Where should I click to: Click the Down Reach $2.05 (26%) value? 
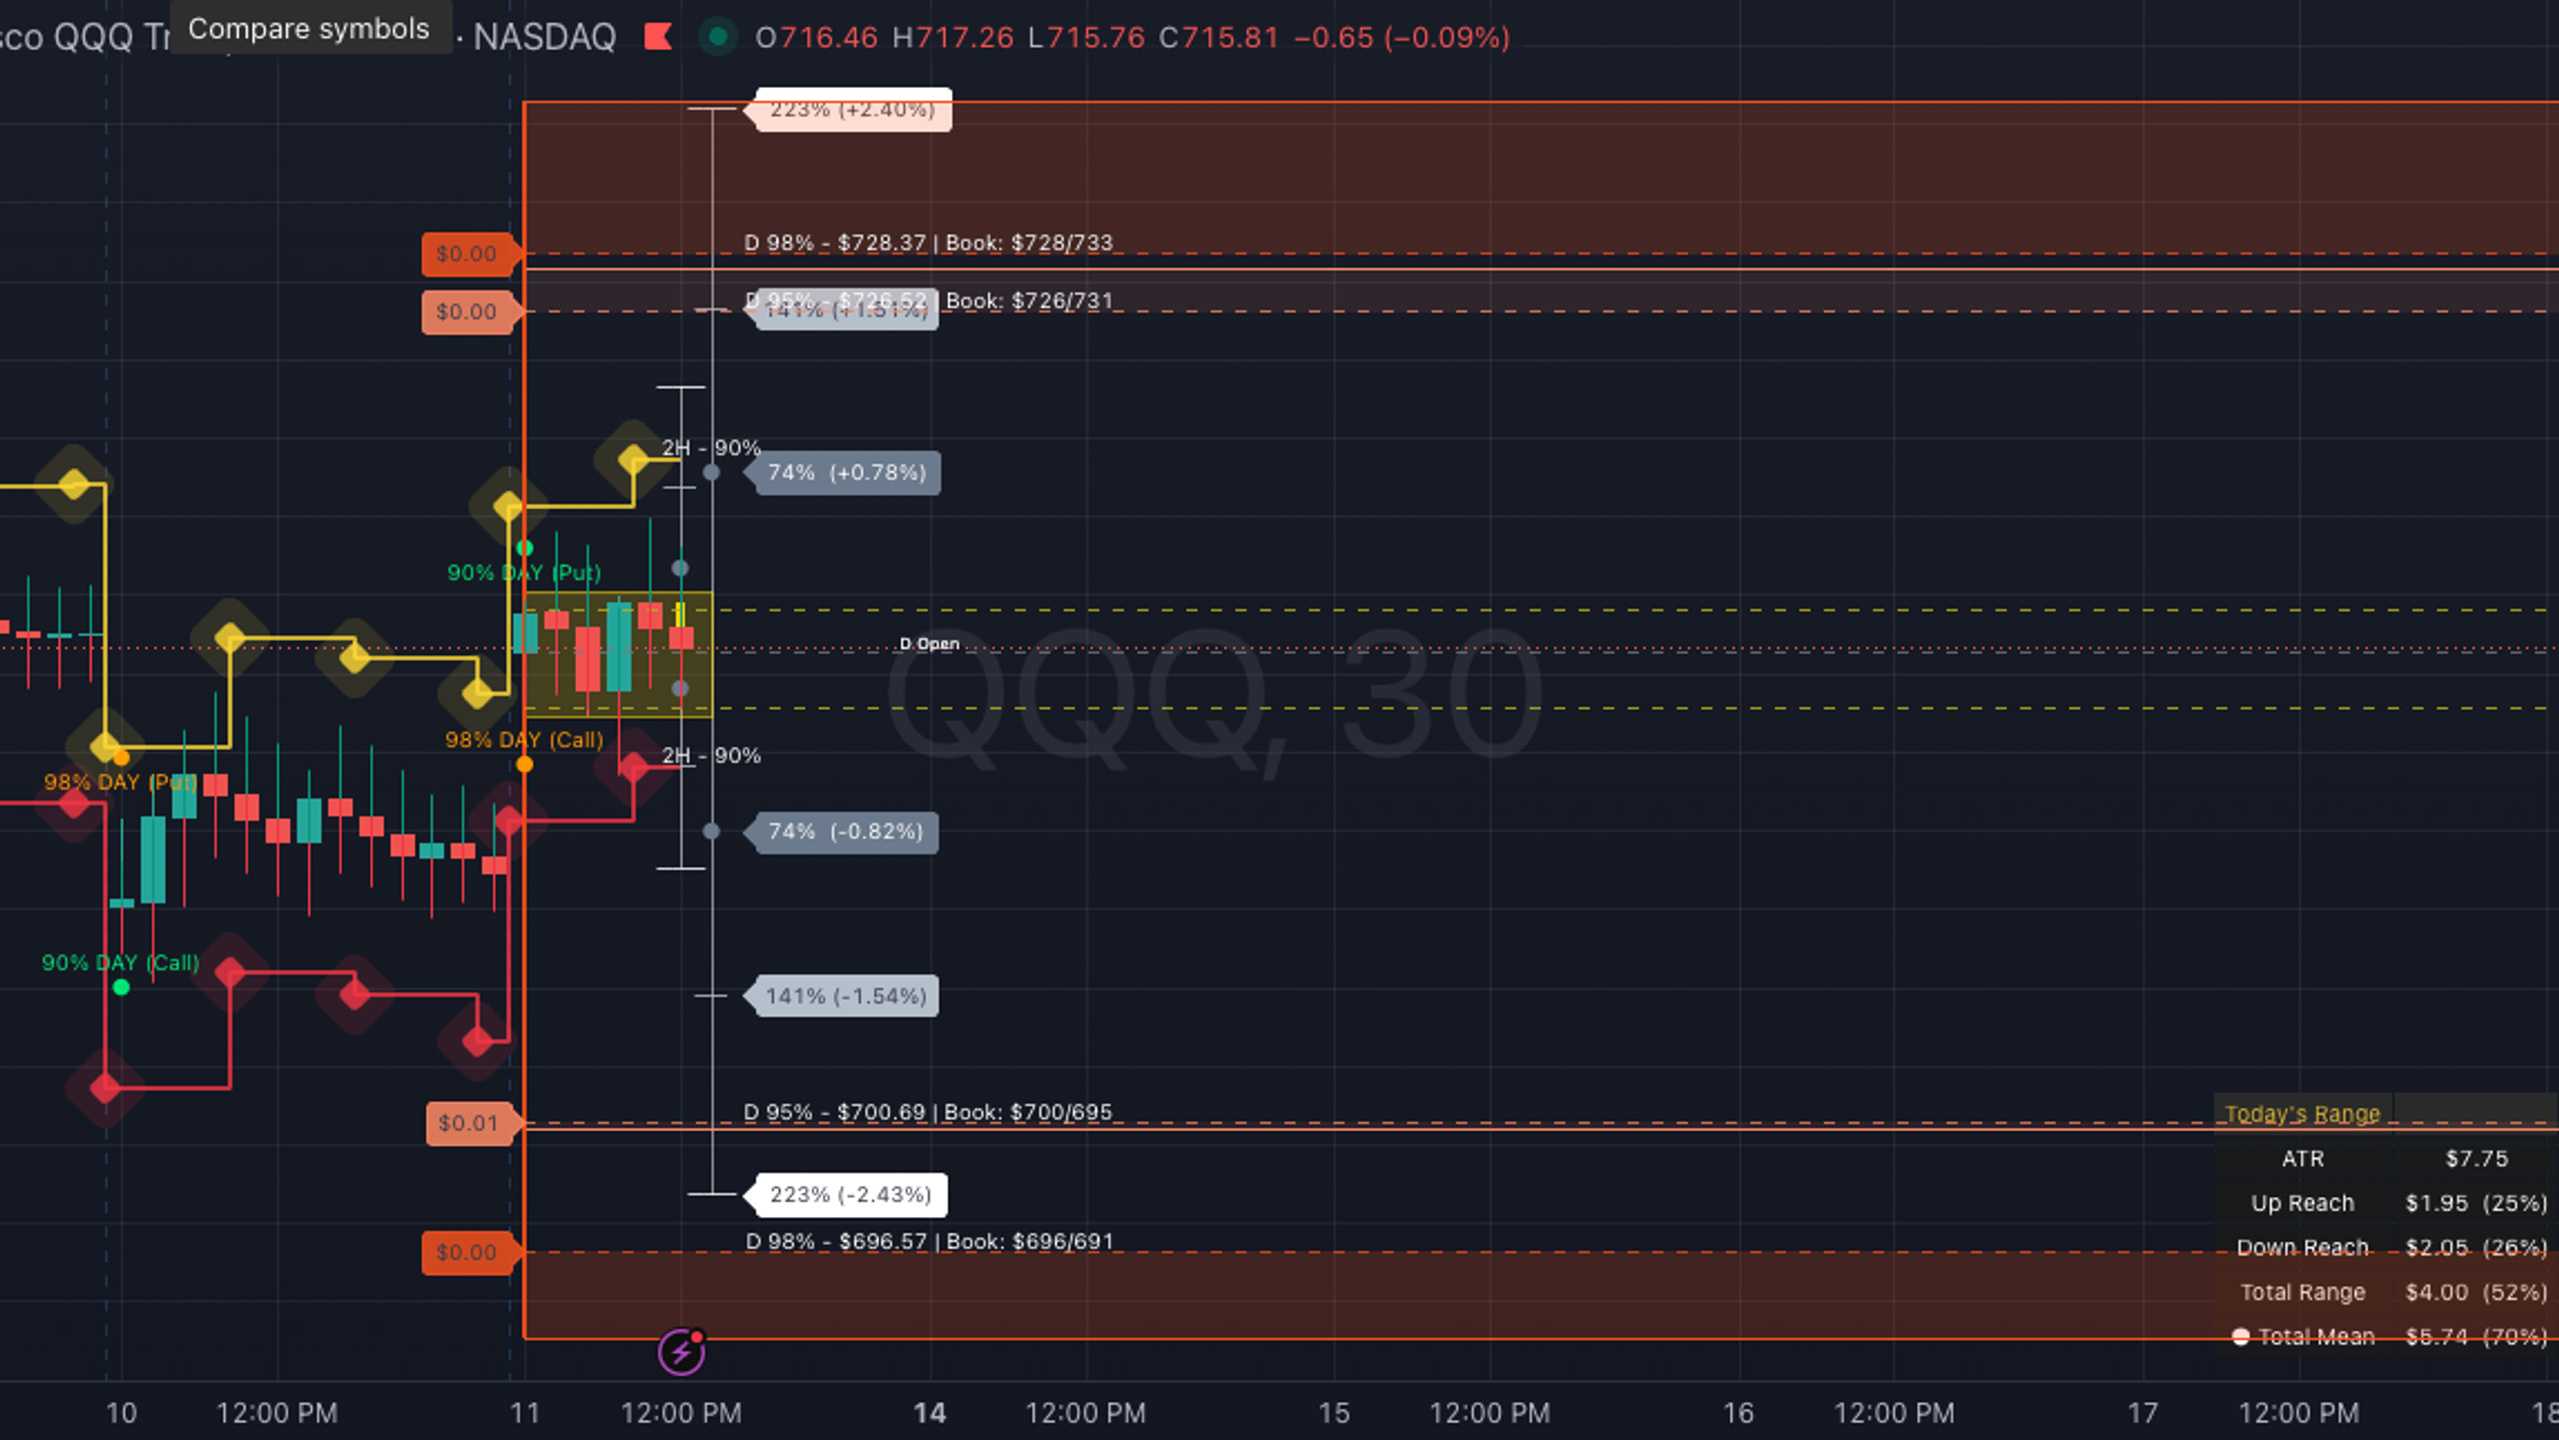pos(2476,1248)
